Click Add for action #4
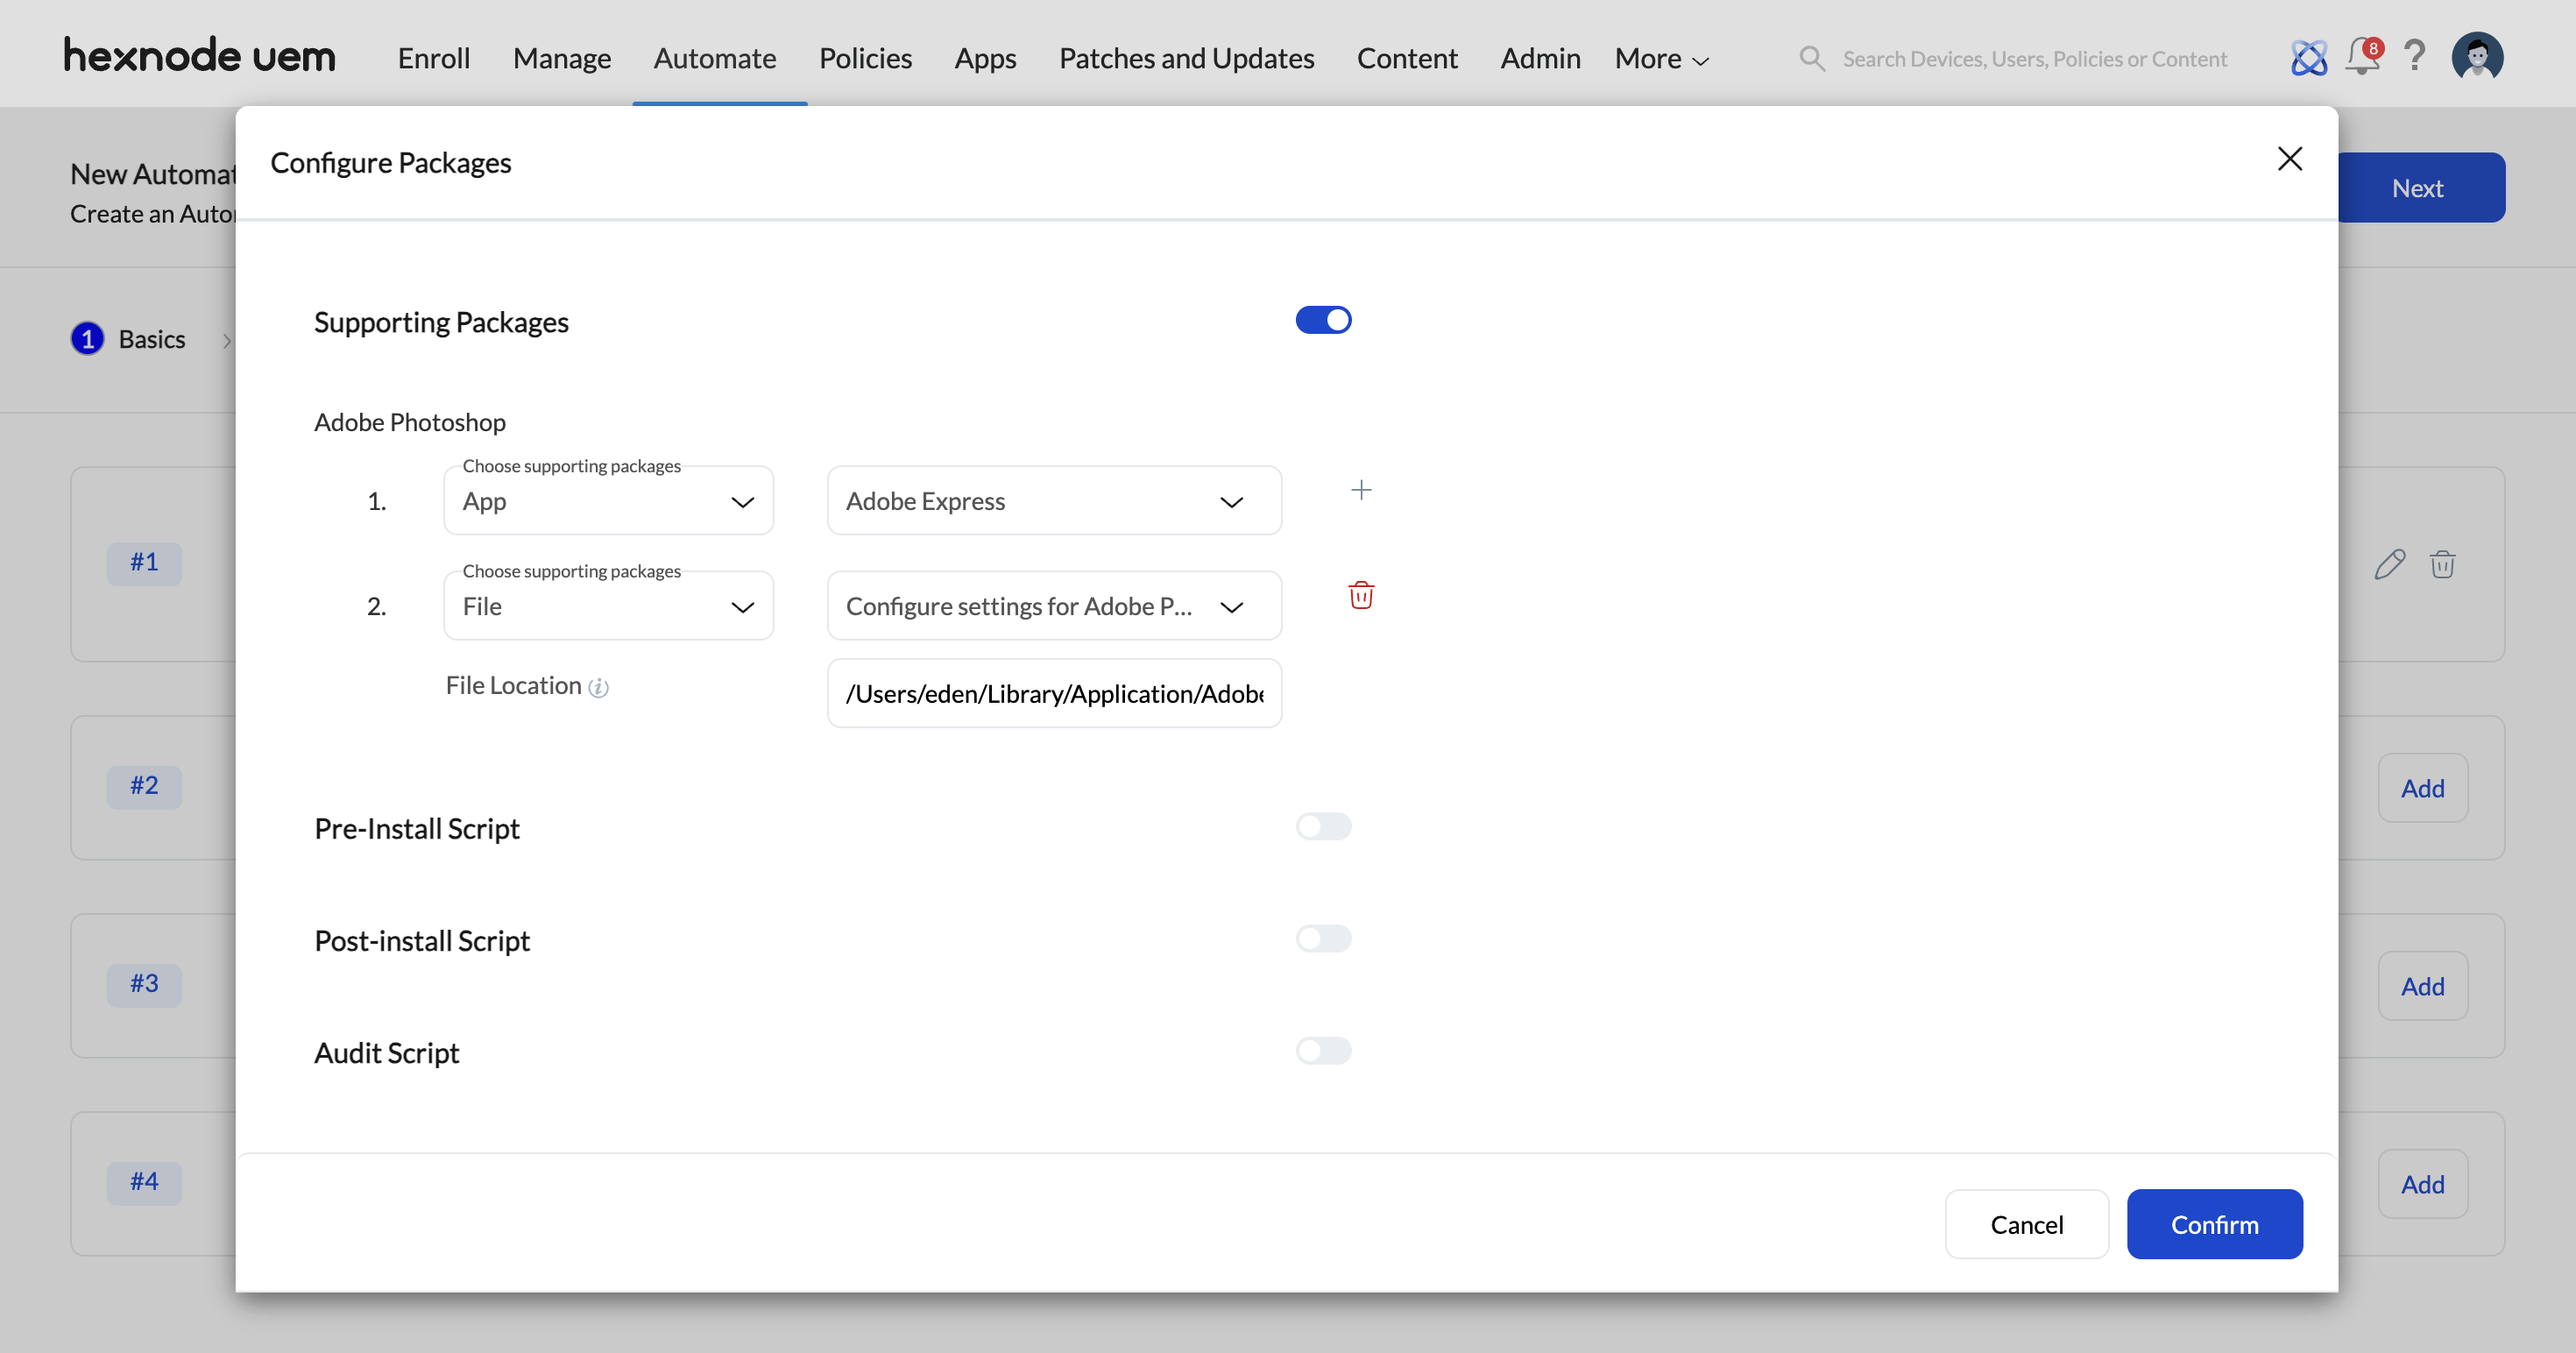Screen dimensions: 2576x1353 coord(2422,1184)
